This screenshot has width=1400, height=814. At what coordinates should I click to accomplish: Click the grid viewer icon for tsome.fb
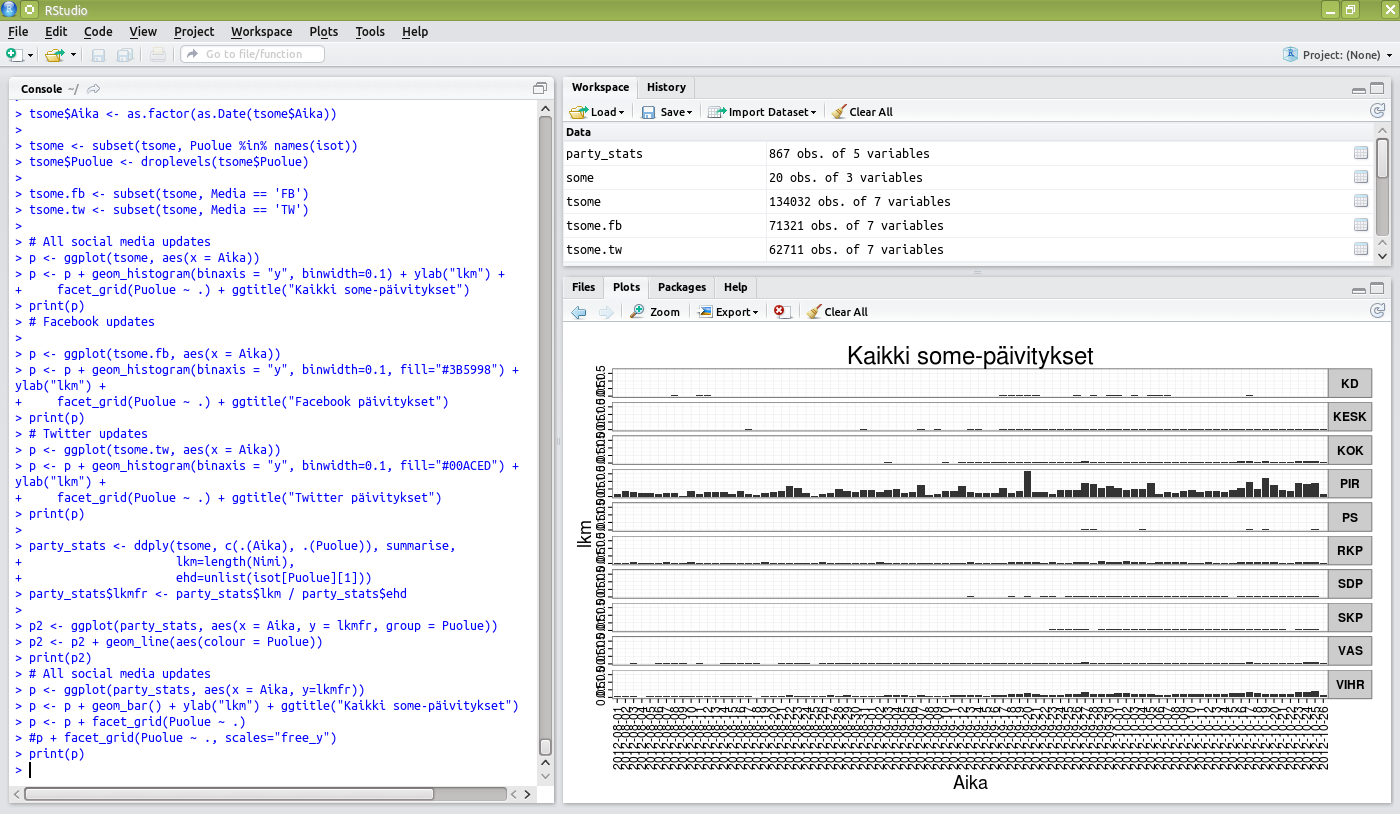tap(1360, 225)
